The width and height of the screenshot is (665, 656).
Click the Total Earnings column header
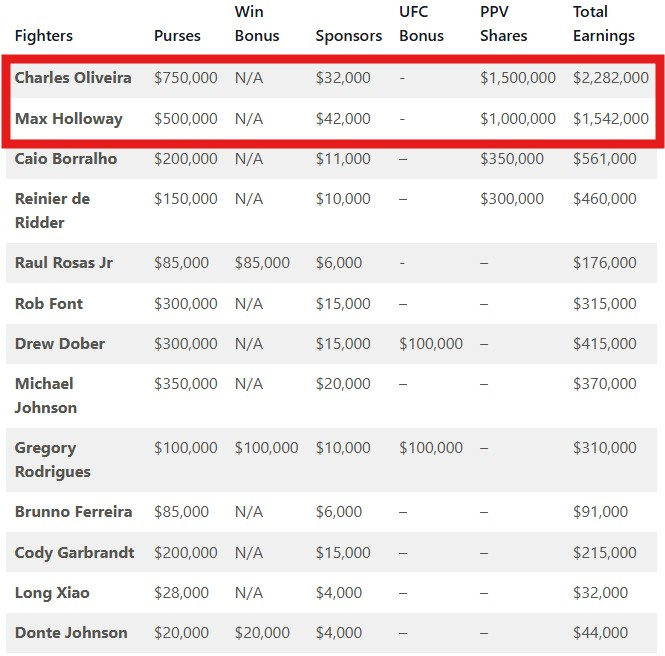(x=603, y=24)
